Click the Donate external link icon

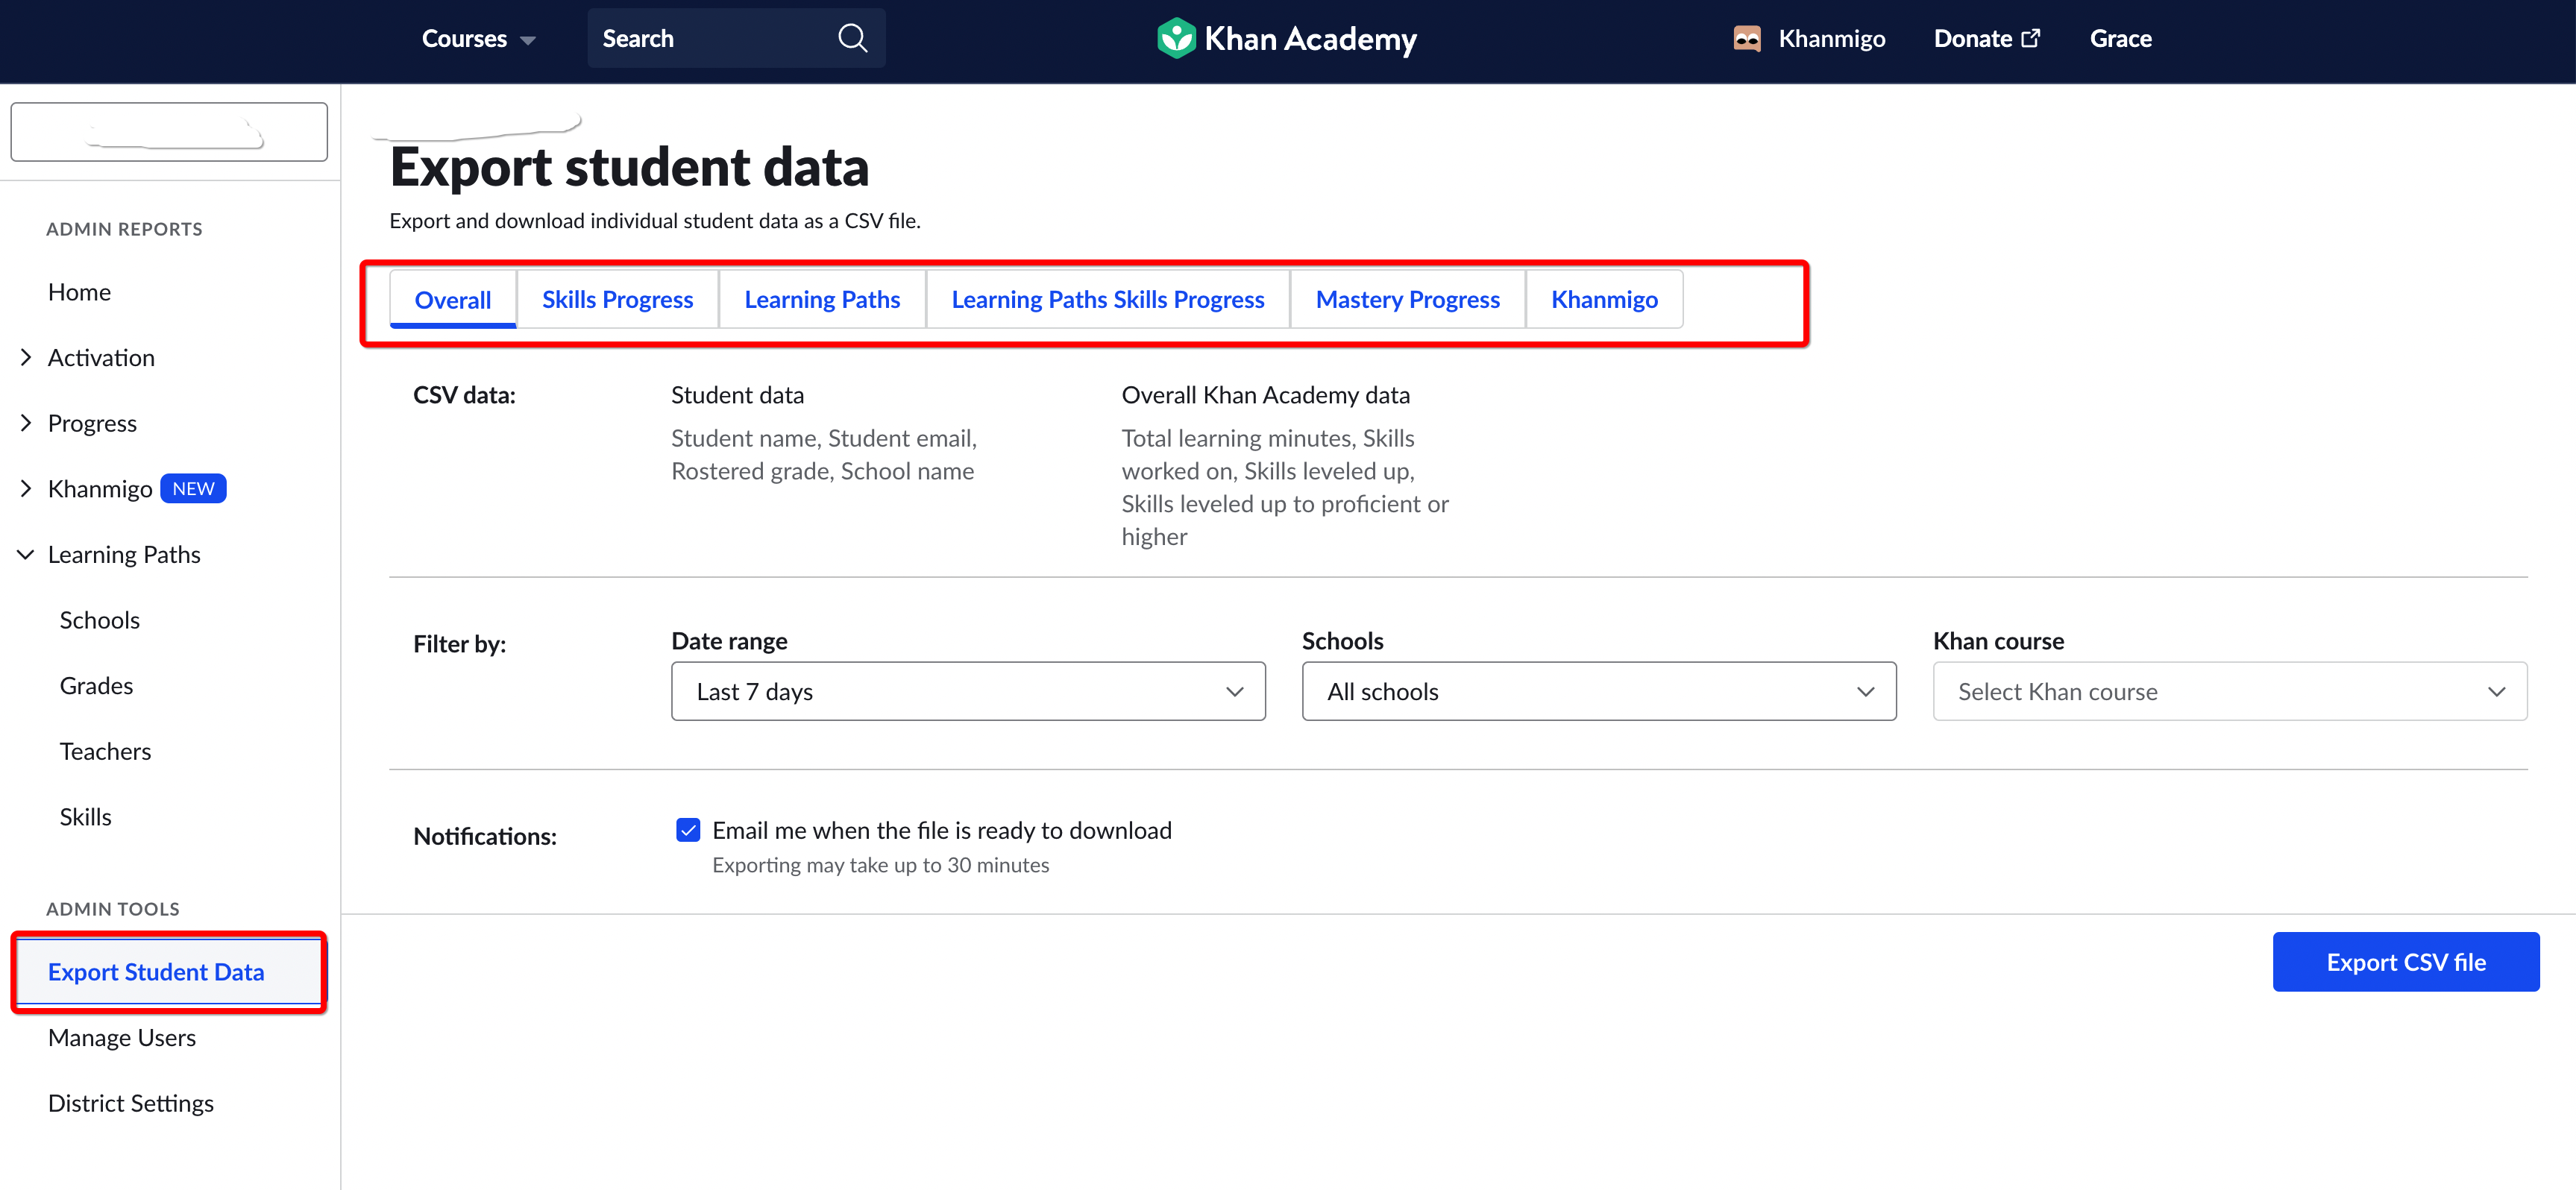2032,37
